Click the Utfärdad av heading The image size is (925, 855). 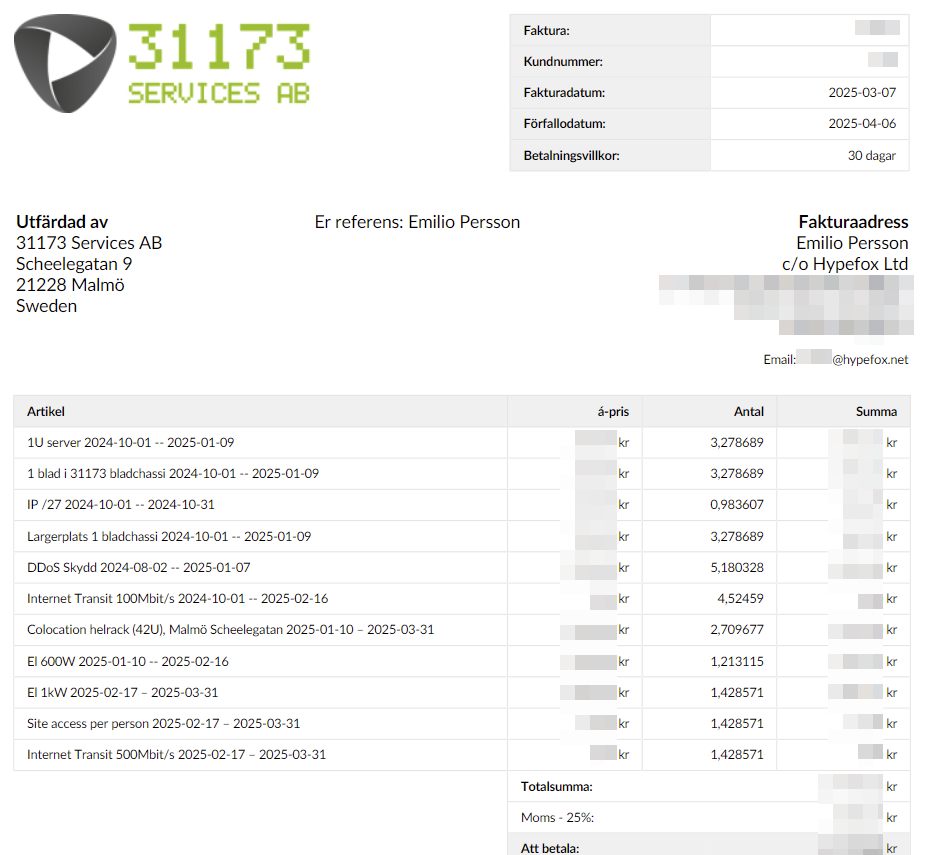(62, 222)
